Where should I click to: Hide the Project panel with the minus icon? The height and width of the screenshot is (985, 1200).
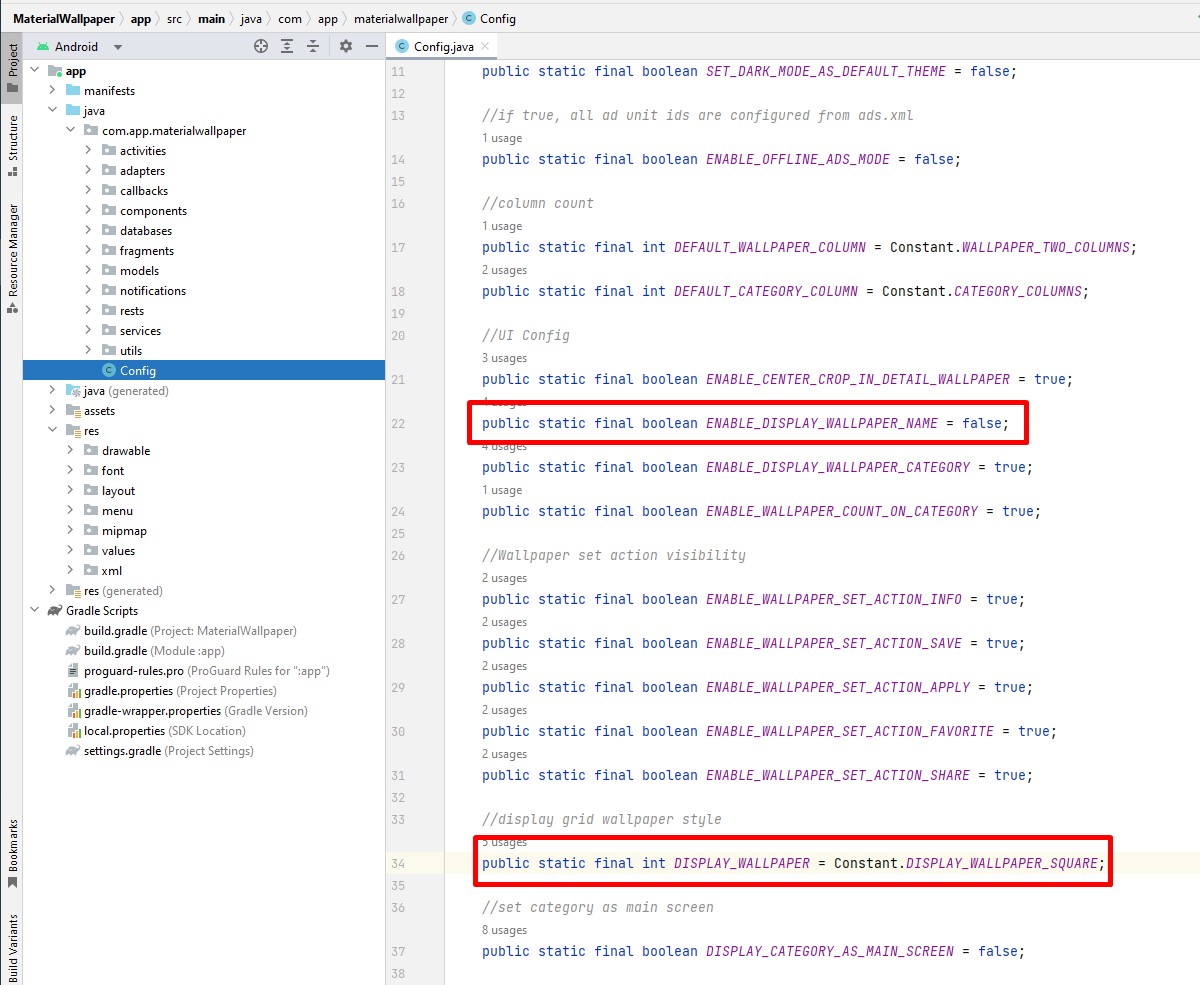(372, 46)
